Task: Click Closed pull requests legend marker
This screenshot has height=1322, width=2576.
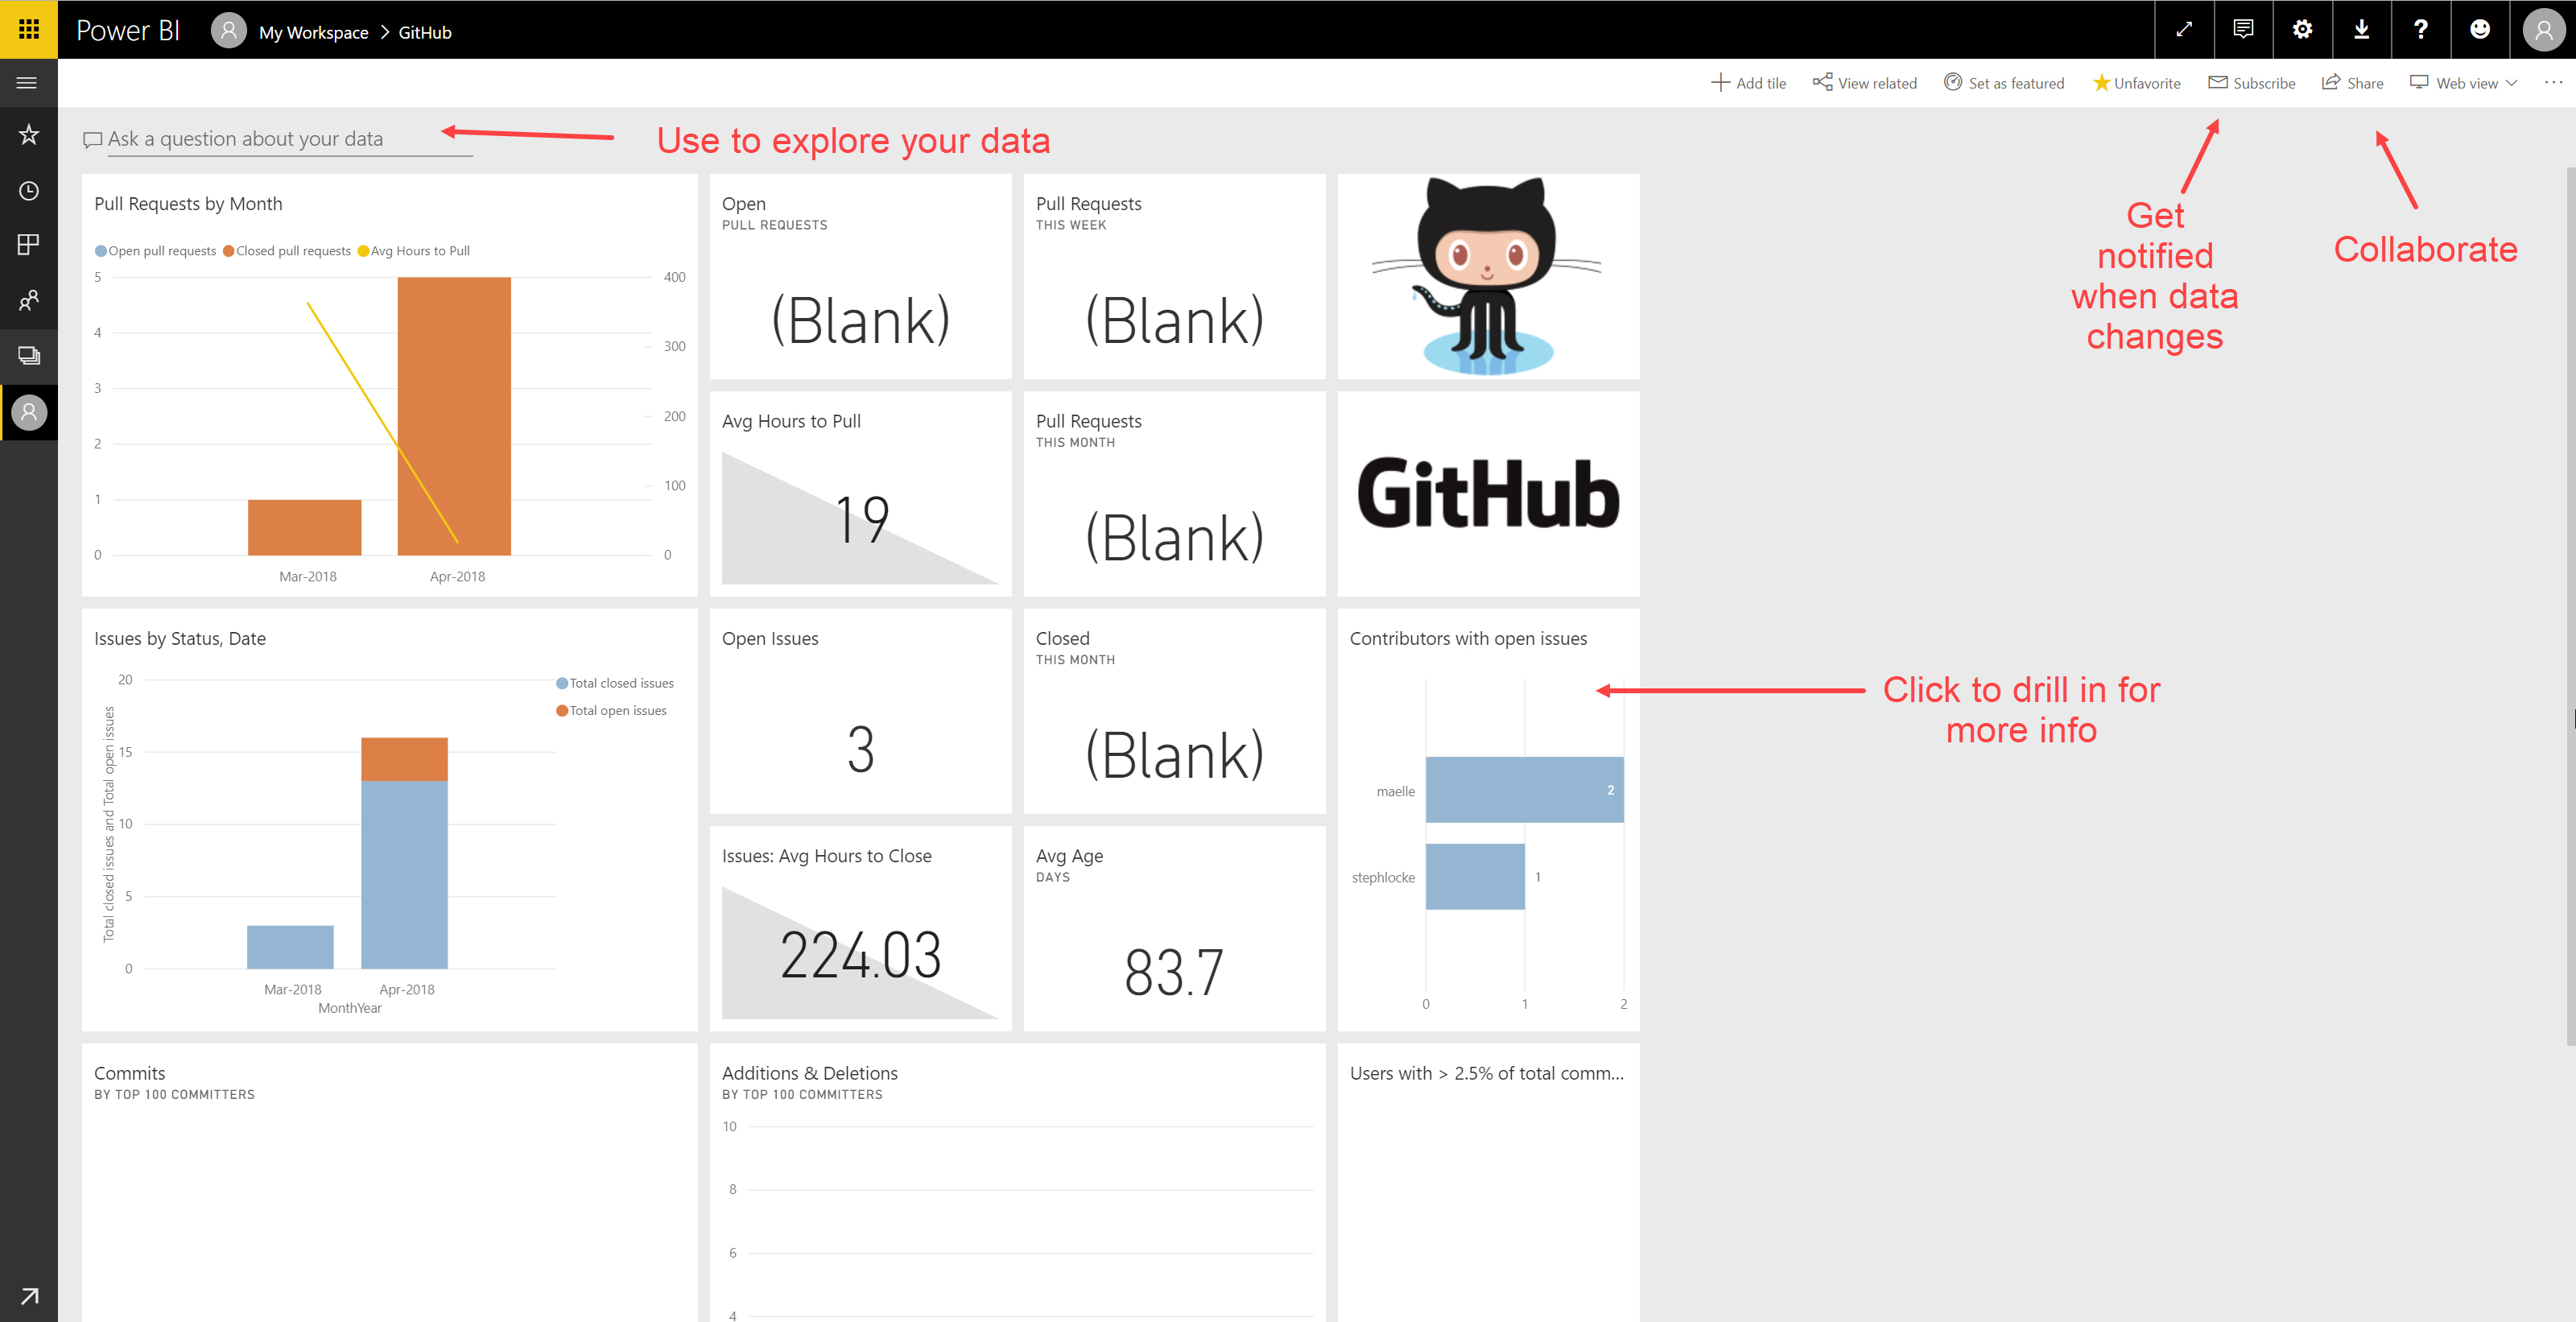Action: coord(228,251)
